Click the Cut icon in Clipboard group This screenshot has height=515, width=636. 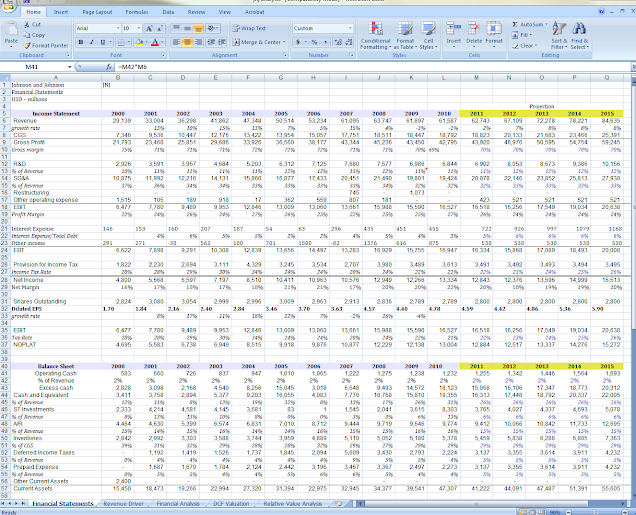point(25,24)
